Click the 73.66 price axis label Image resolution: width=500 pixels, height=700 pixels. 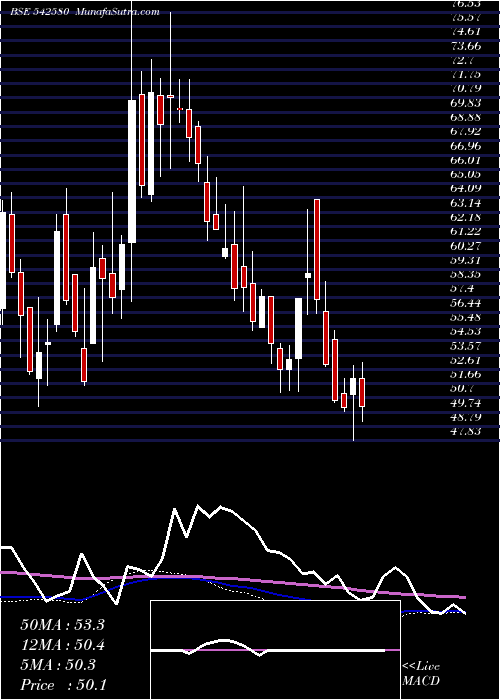[x=467, y=46]
